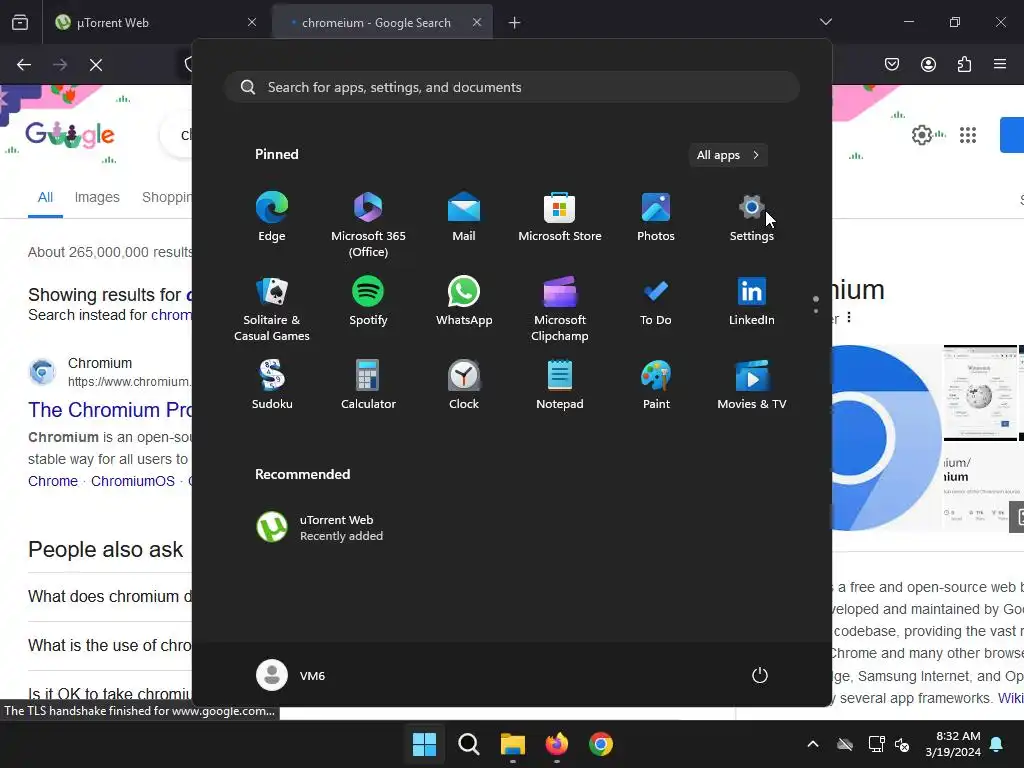Expand the All apps list
The width and height of the screenshot is (1024, 768).
coord(728,155)
